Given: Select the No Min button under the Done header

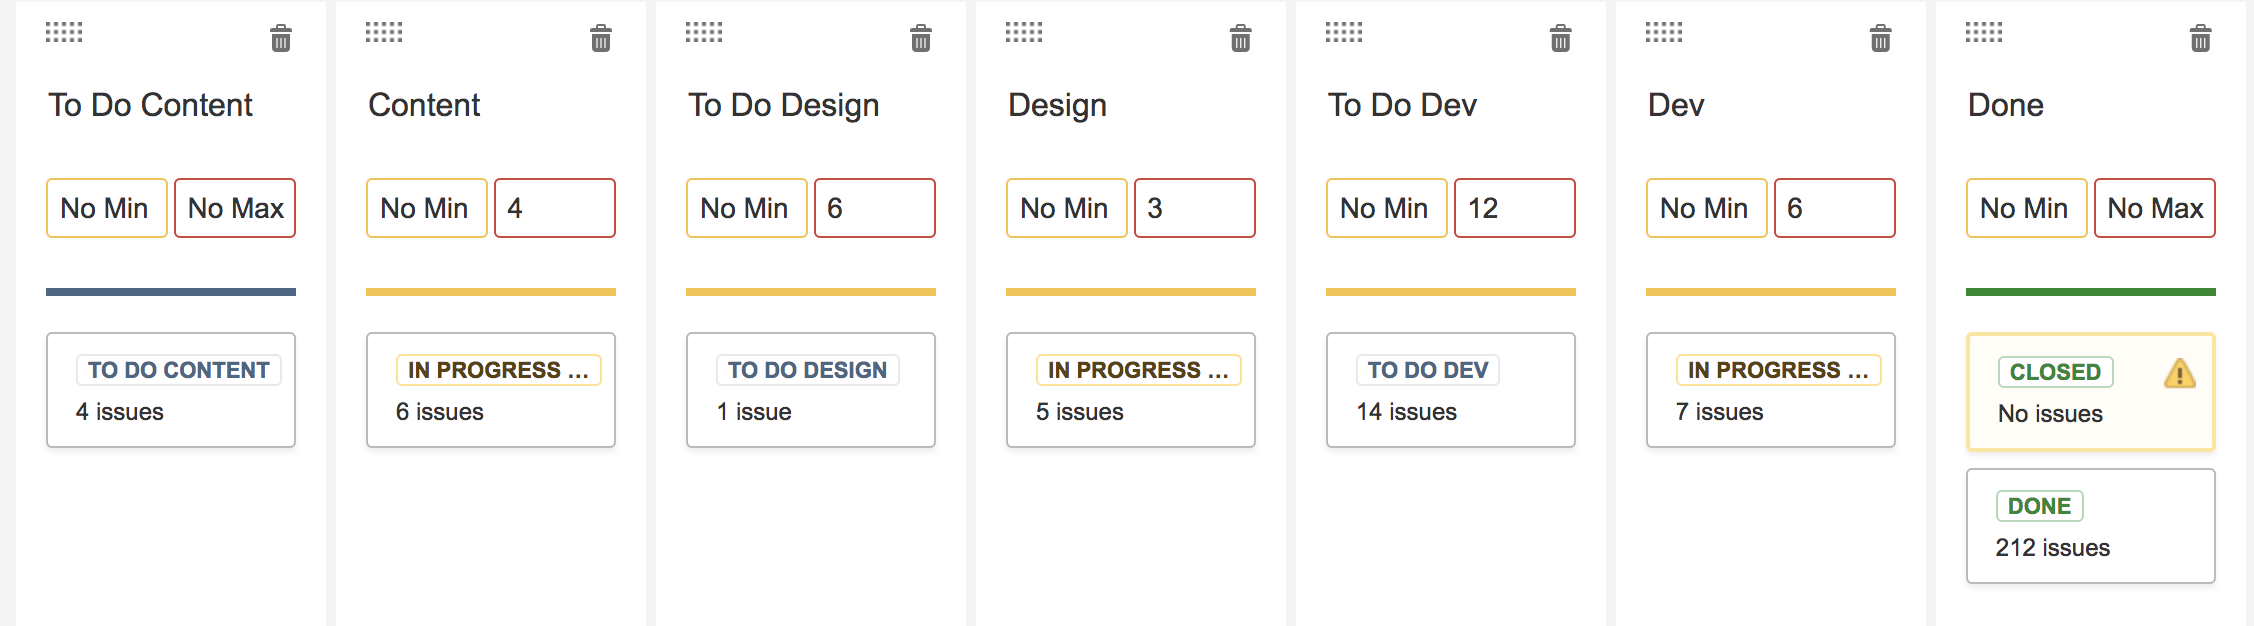Looking at the screenshot, I should 2025,208.
